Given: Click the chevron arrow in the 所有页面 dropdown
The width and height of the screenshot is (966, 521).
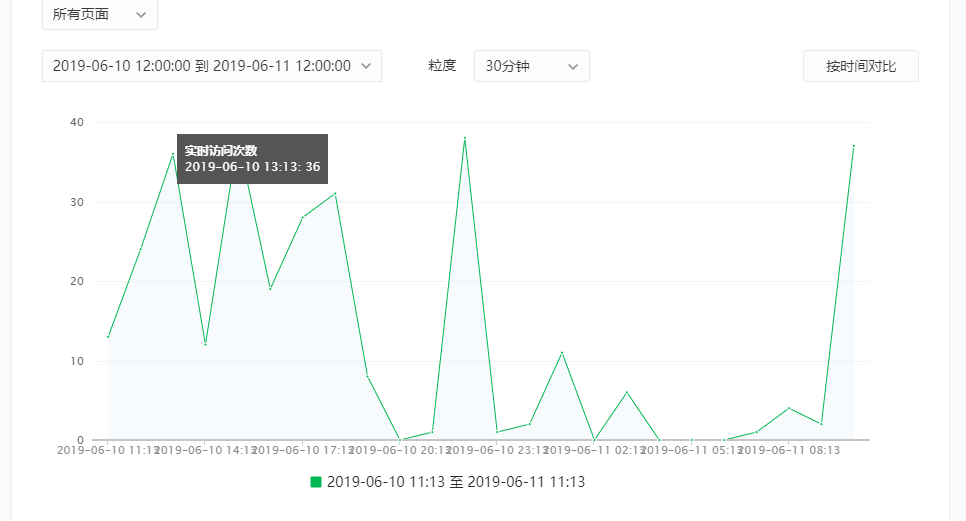Looking at the screenshot, I should (141, 15).
